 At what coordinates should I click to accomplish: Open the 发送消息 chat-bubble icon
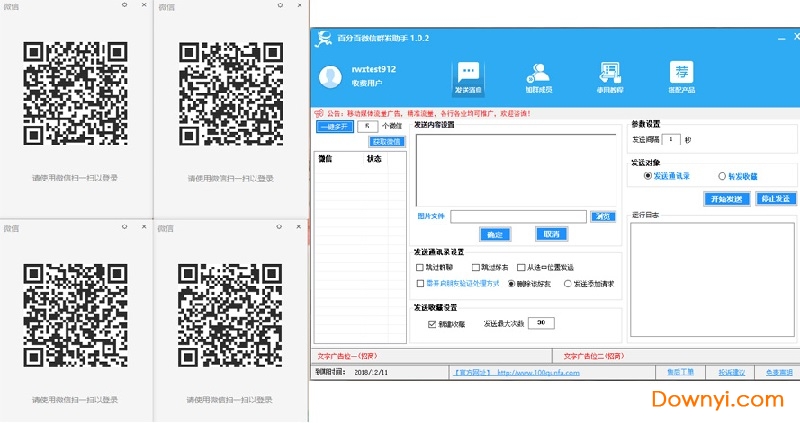[x=468, y=78]
